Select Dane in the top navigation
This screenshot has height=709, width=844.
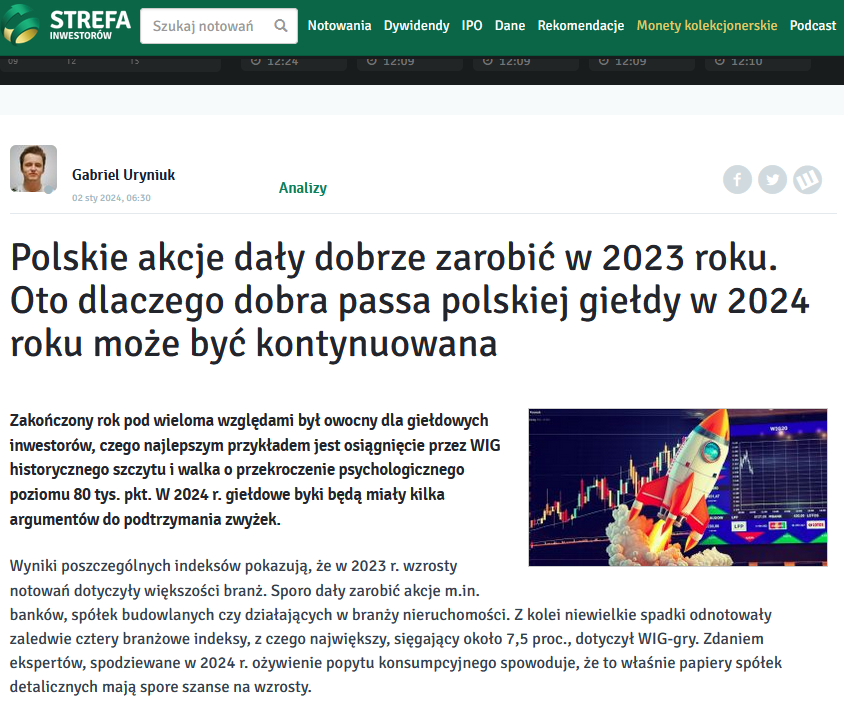click(x=510, y=26)
